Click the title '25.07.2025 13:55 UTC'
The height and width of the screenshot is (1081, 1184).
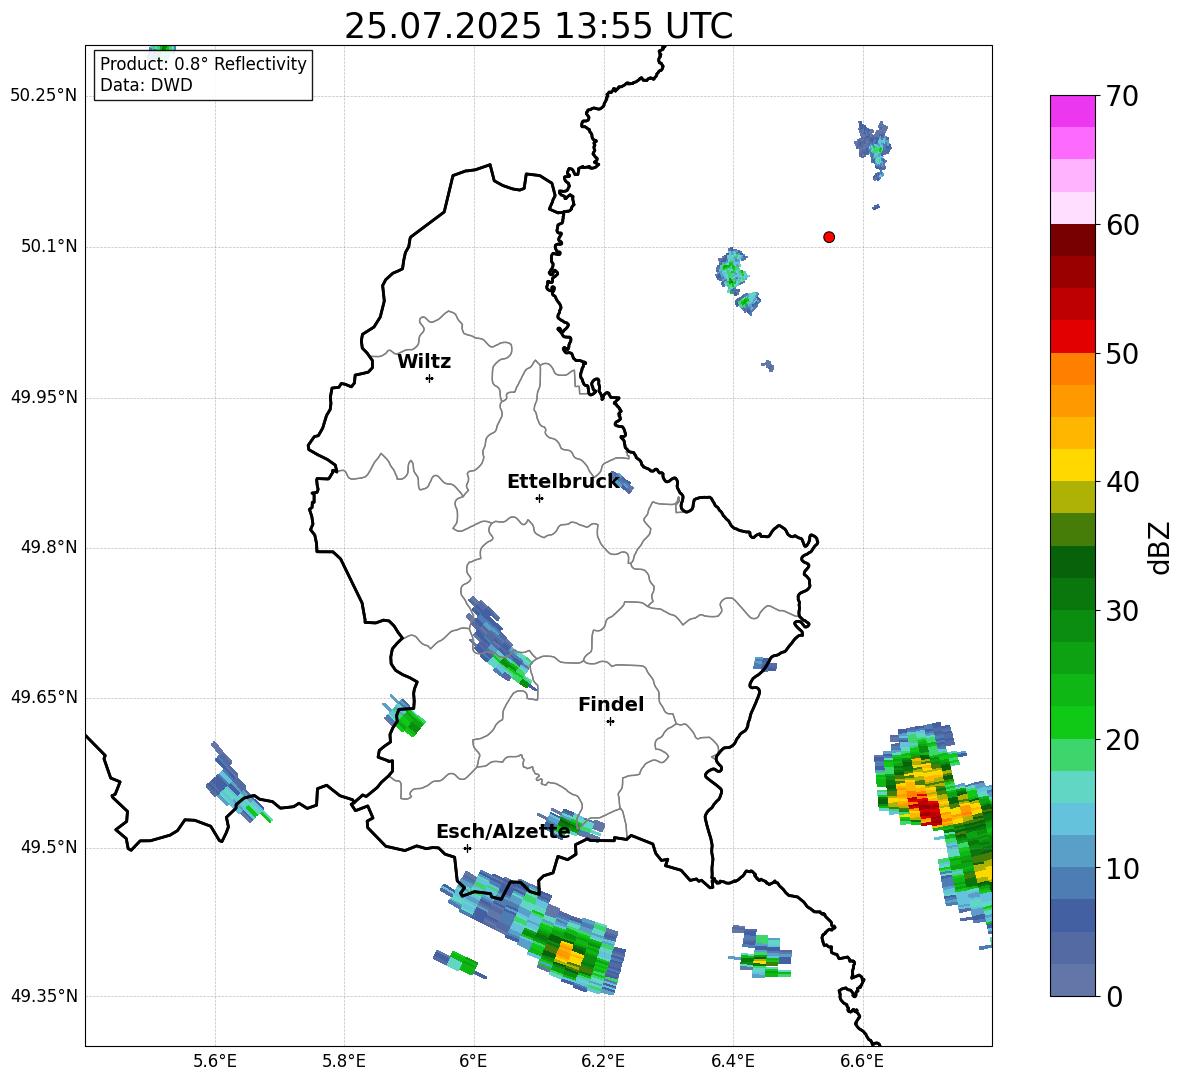(538, 26)
